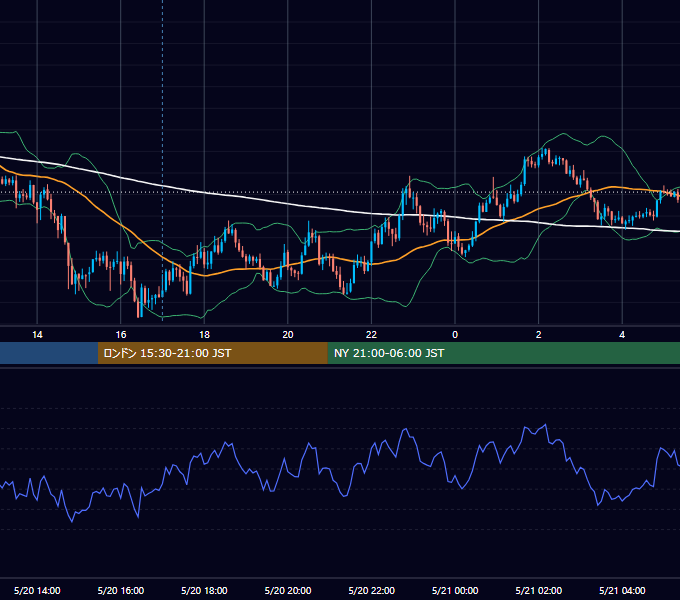Click hour label 18 on price chart axis
This screenshot has width=680, height=600.
tap(204, 335)
